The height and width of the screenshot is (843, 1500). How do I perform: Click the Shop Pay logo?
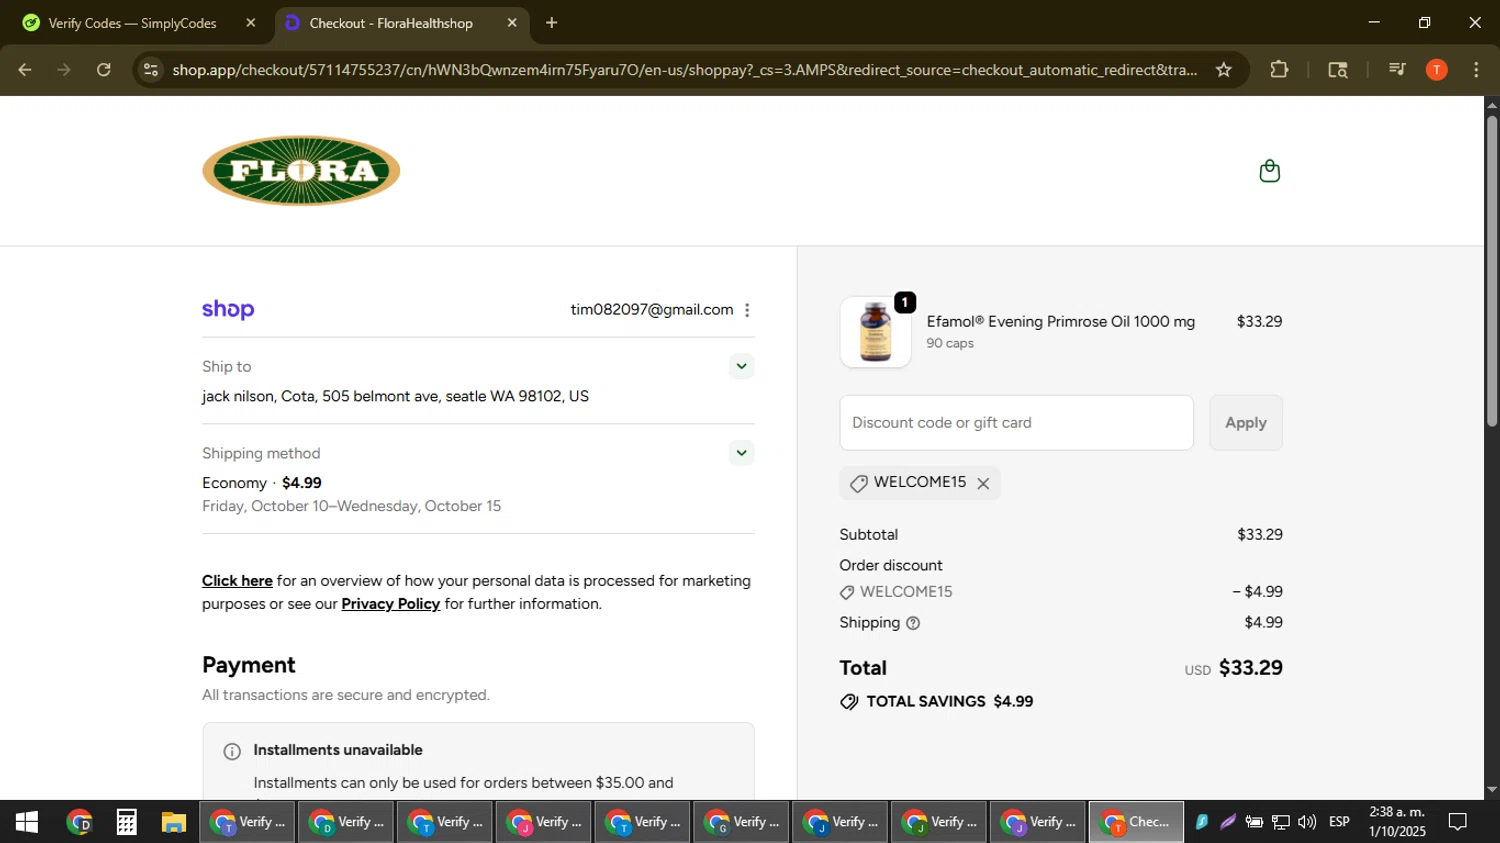[228, 310]
